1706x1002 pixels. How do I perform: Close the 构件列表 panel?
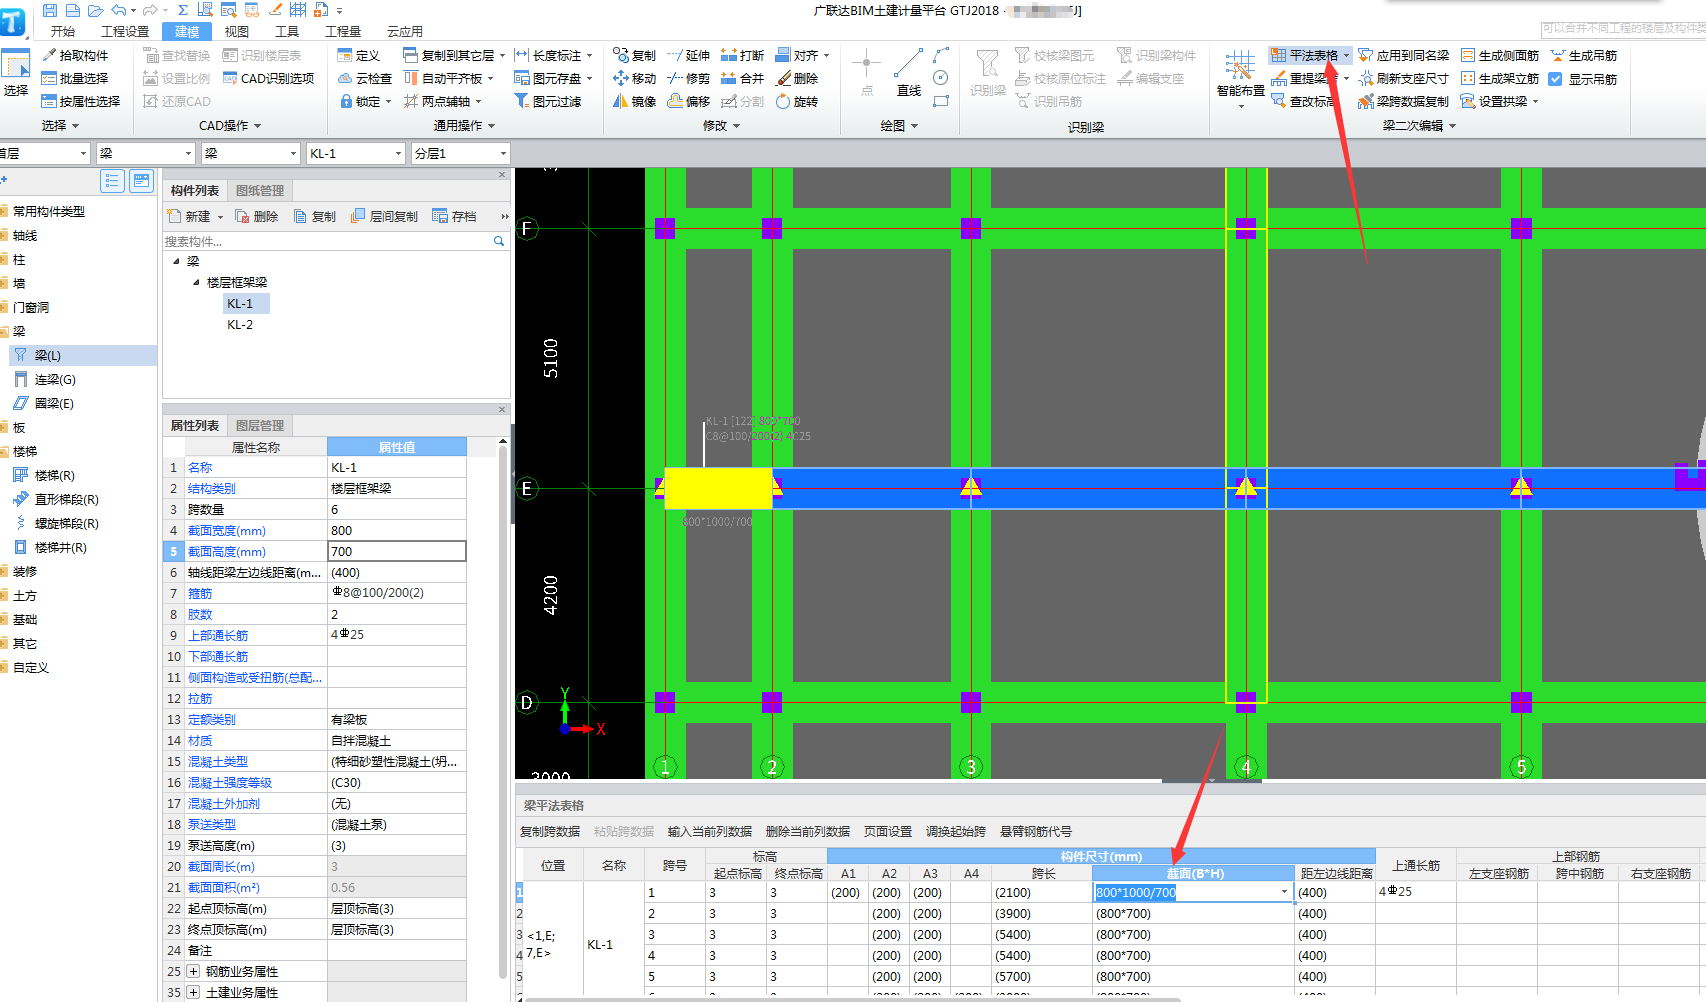pos(502,175)
